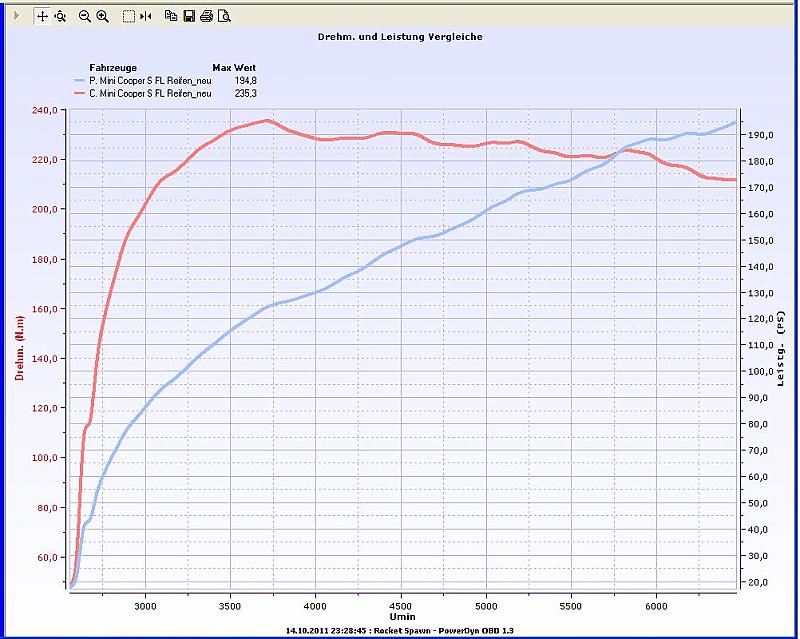800x639 pixels.
Task: Expand the toolbar arrow at far left
Action: (x=16, y=16)
